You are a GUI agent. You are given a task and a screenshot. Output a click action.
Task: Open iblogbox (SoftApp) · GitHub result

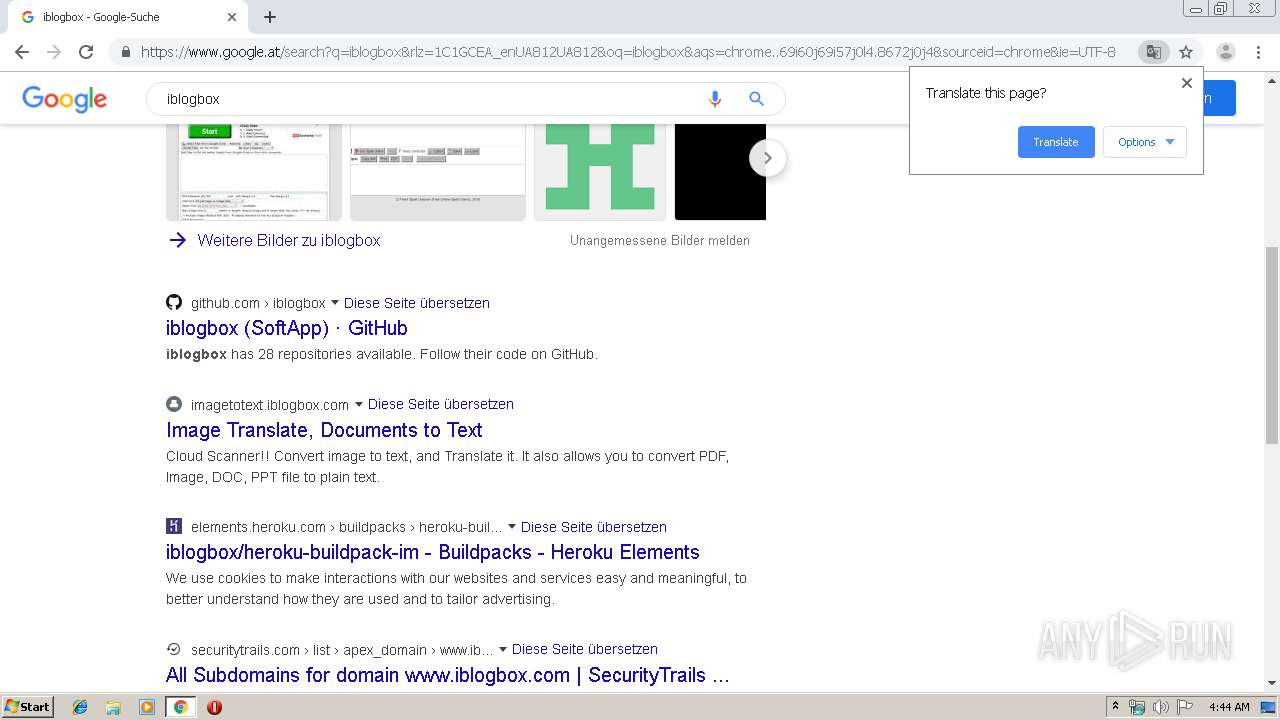click(287, 328)
